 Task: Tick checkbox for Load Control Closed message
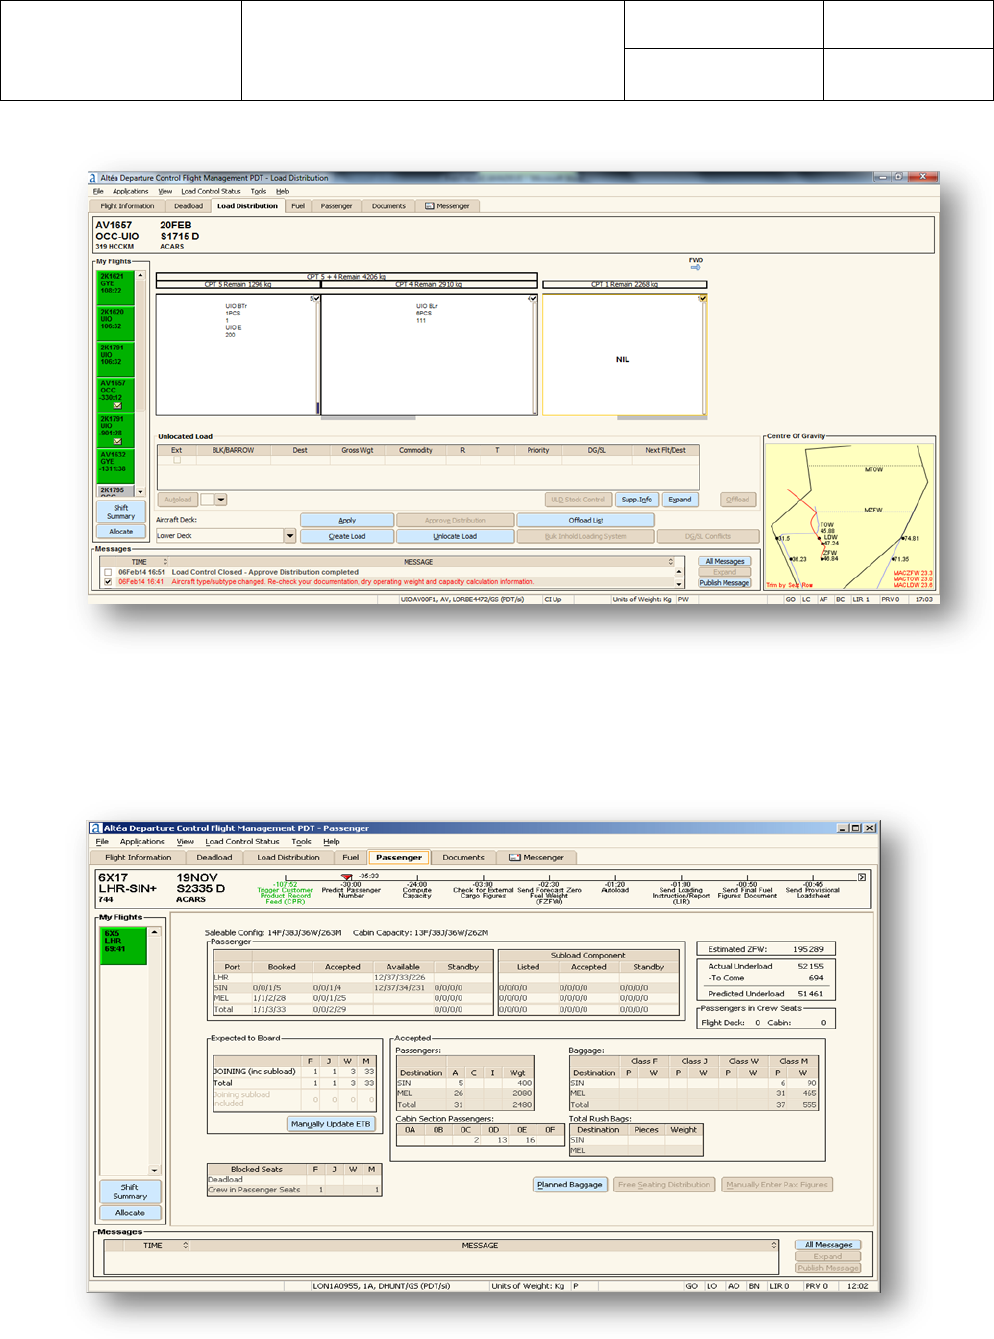[108, 573]
